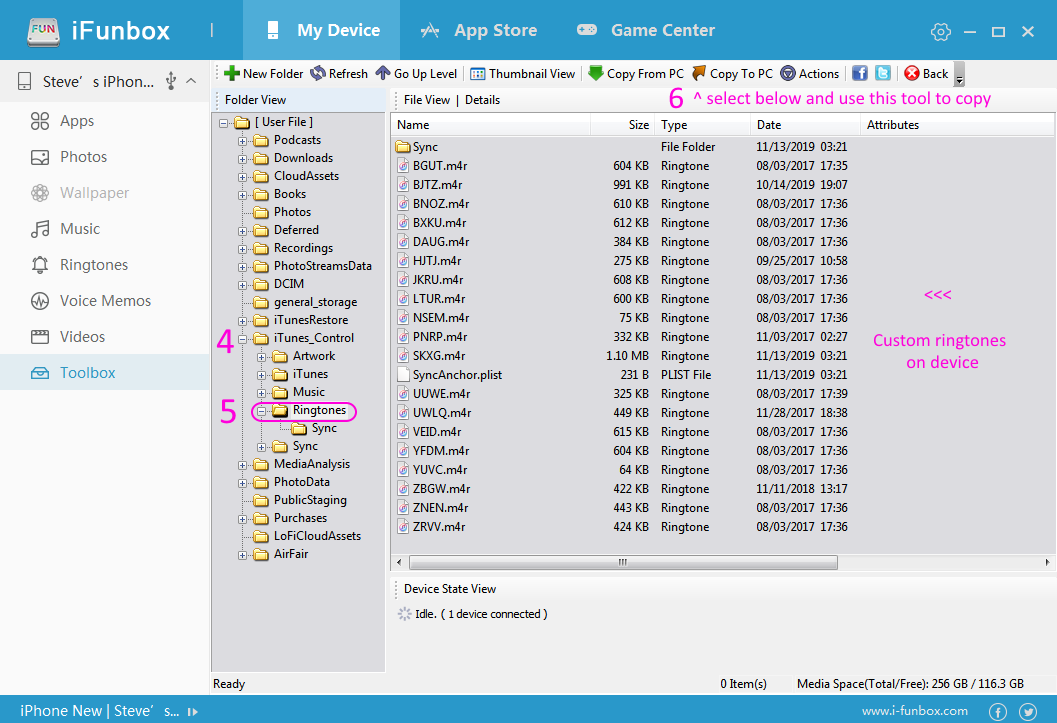This screenshot has height=723, width=1057.
Task: Expand the Artwork folder
Action: pos(261,357)
